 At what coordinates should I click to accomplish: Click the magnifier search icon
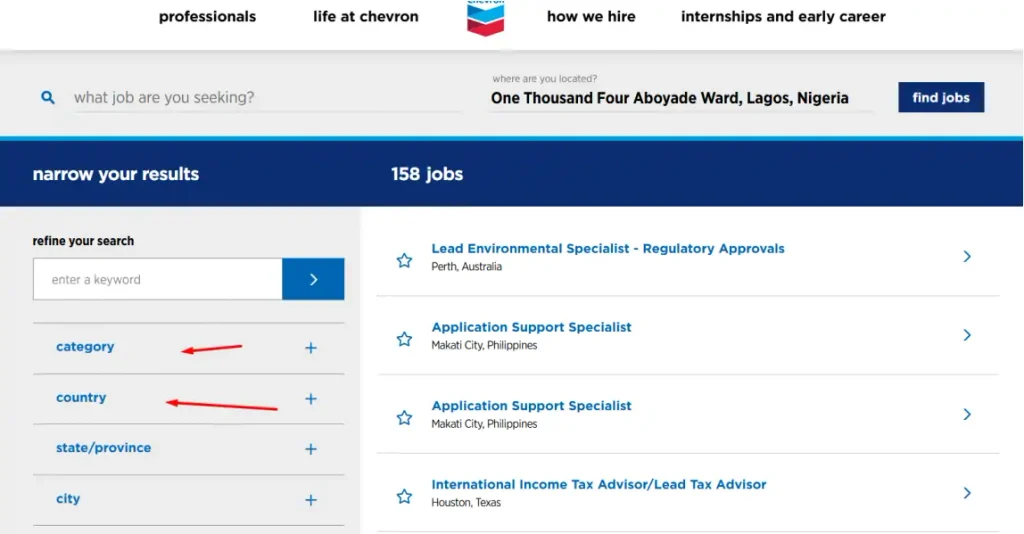pos(48,98)
